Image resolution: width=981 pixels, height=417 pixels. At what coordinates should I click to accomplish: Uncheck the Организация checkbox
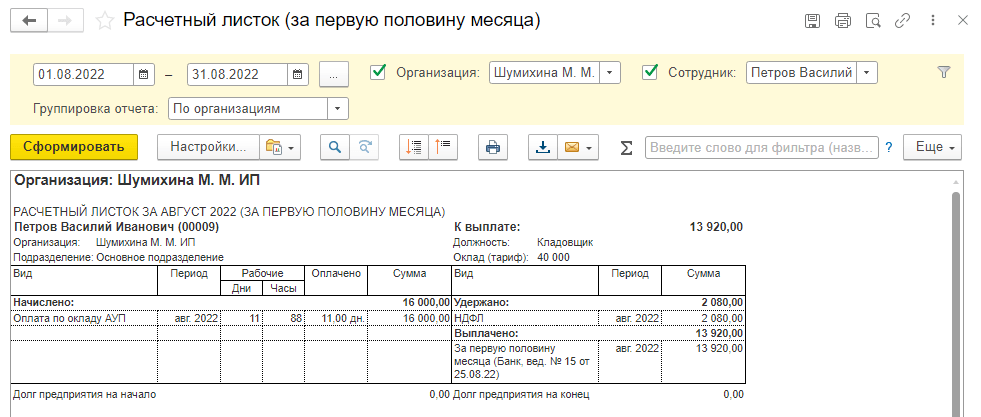(x=378, y=72)
